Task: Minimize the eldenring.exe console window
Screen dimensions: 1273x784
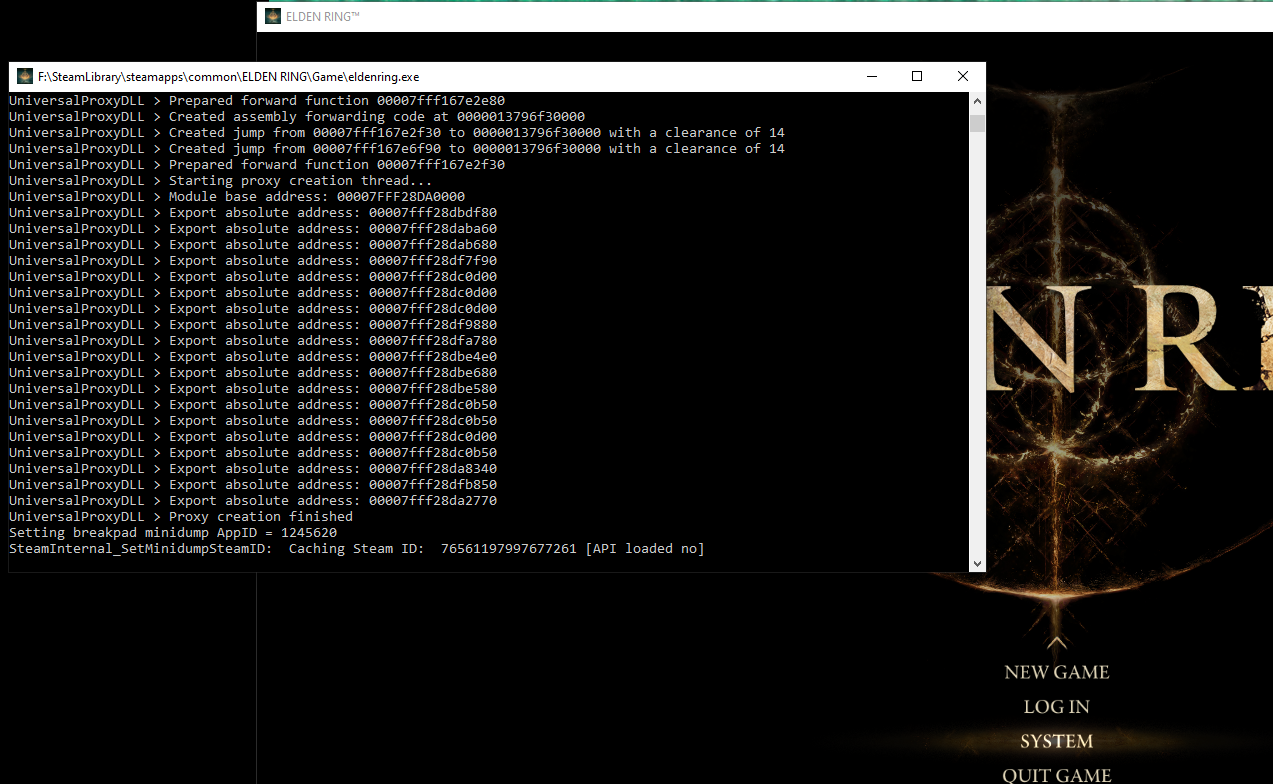Action: point(871,76)
